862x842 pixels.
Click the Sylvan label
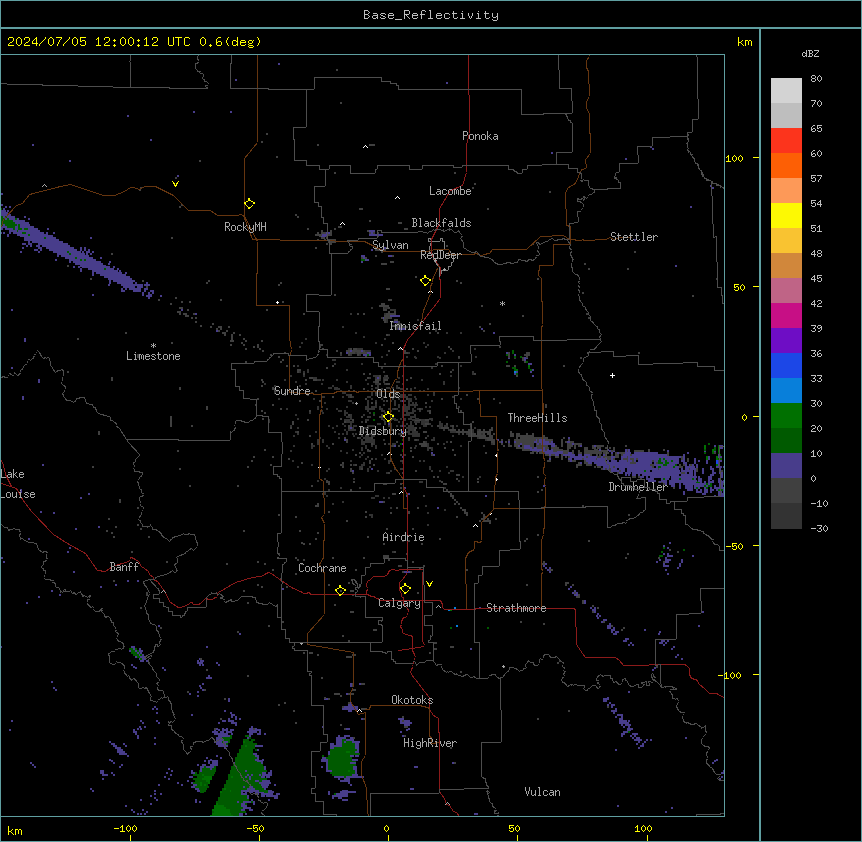tap(390, 245)
